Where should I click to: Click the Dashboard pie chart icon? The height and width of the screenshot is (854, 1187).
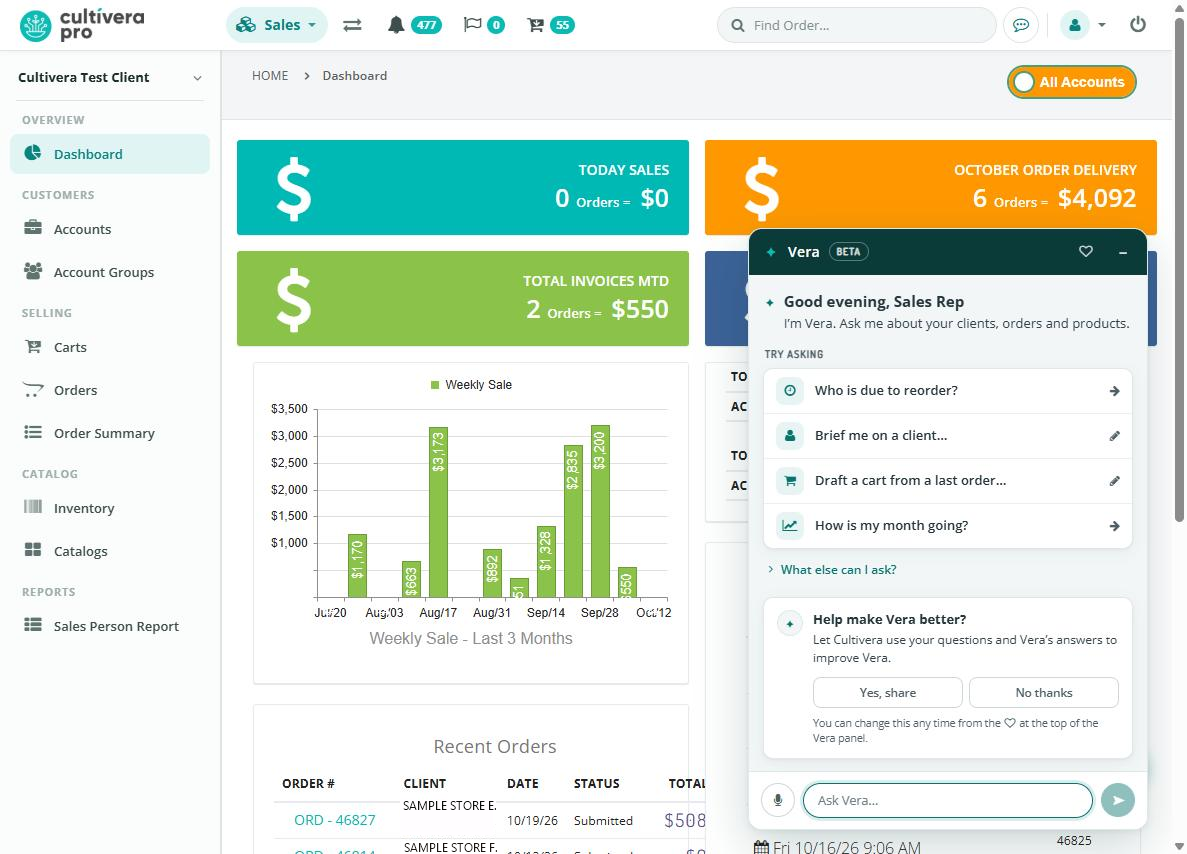[x=33, y=153]
